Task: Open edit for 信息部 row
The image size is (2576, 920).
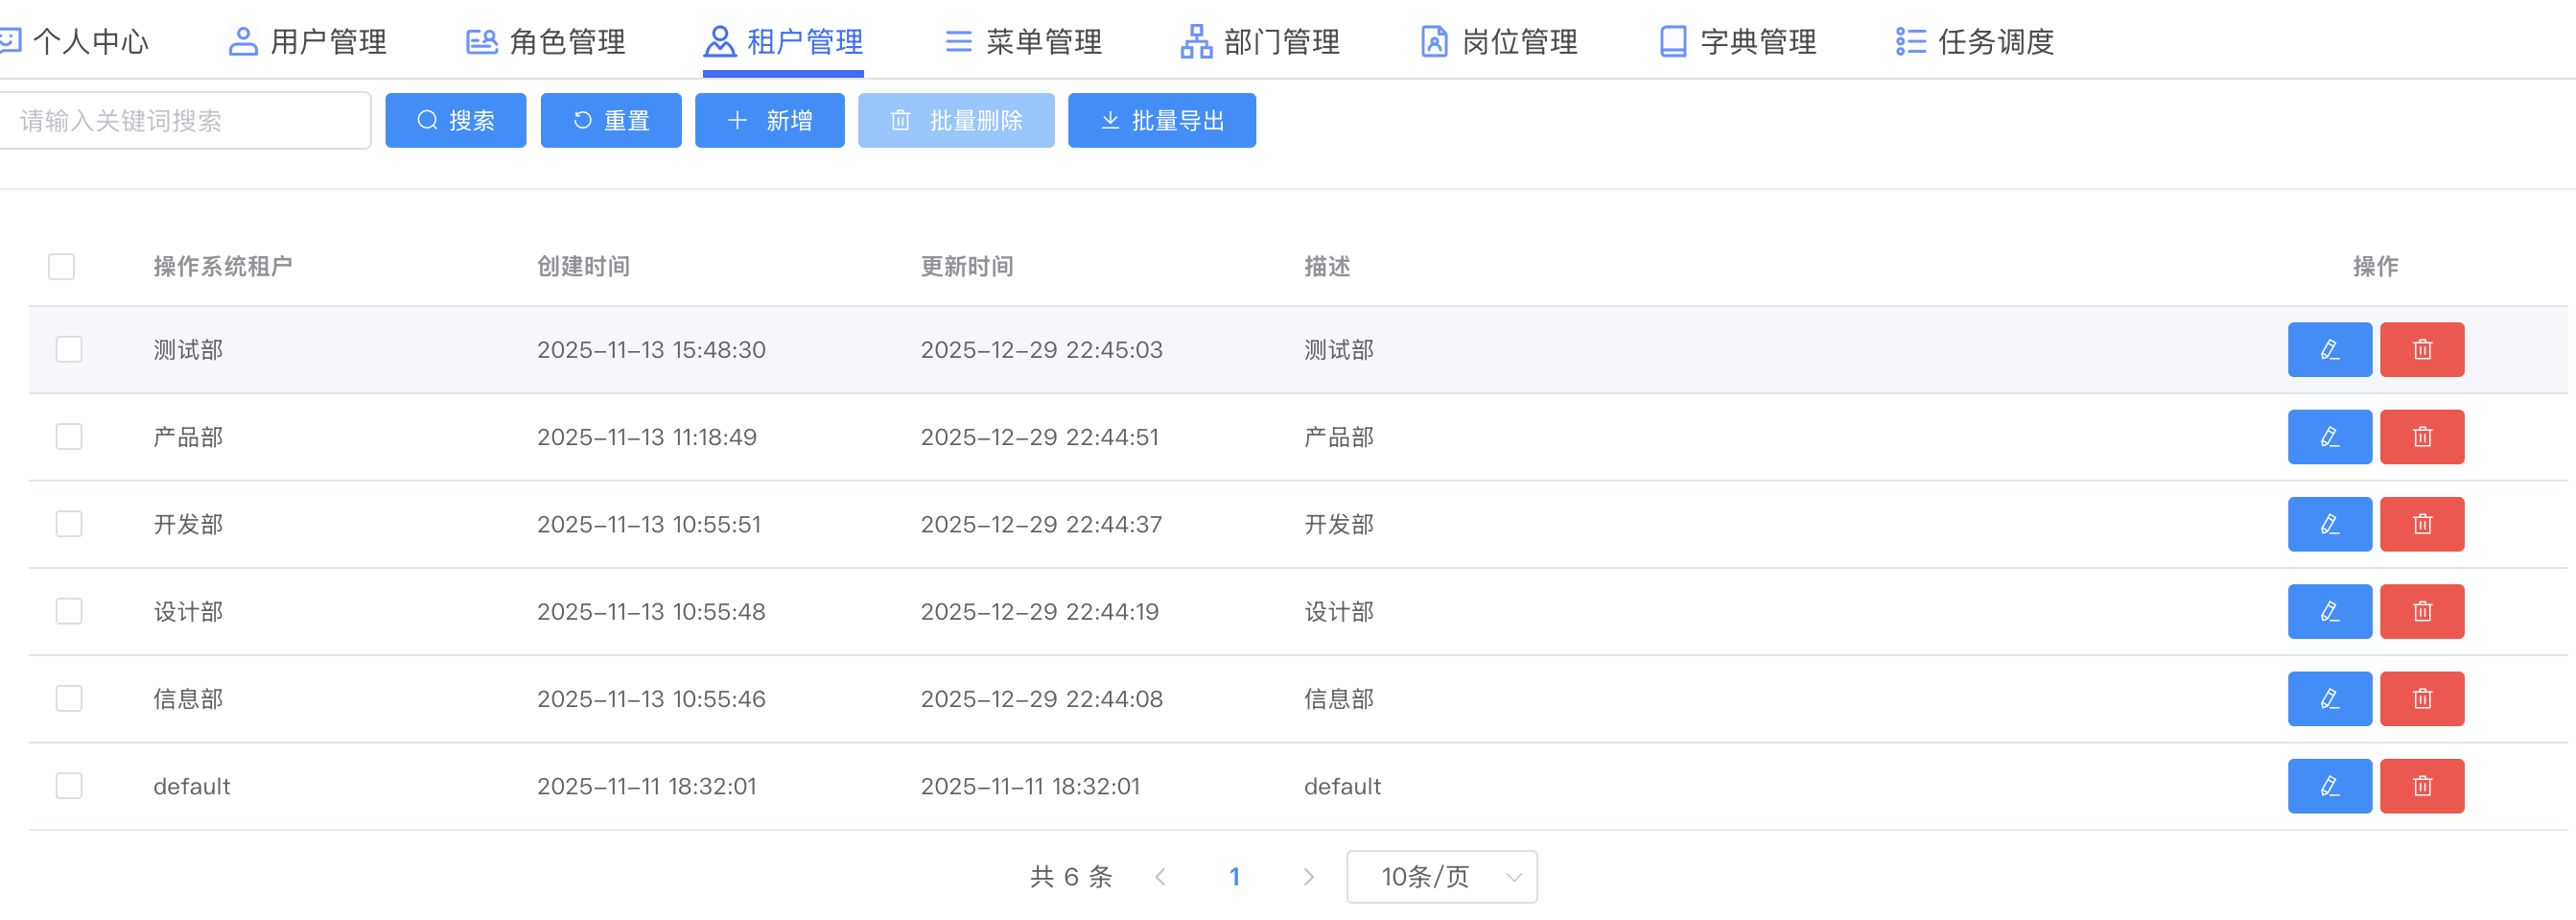Action: click(2329, 698)
